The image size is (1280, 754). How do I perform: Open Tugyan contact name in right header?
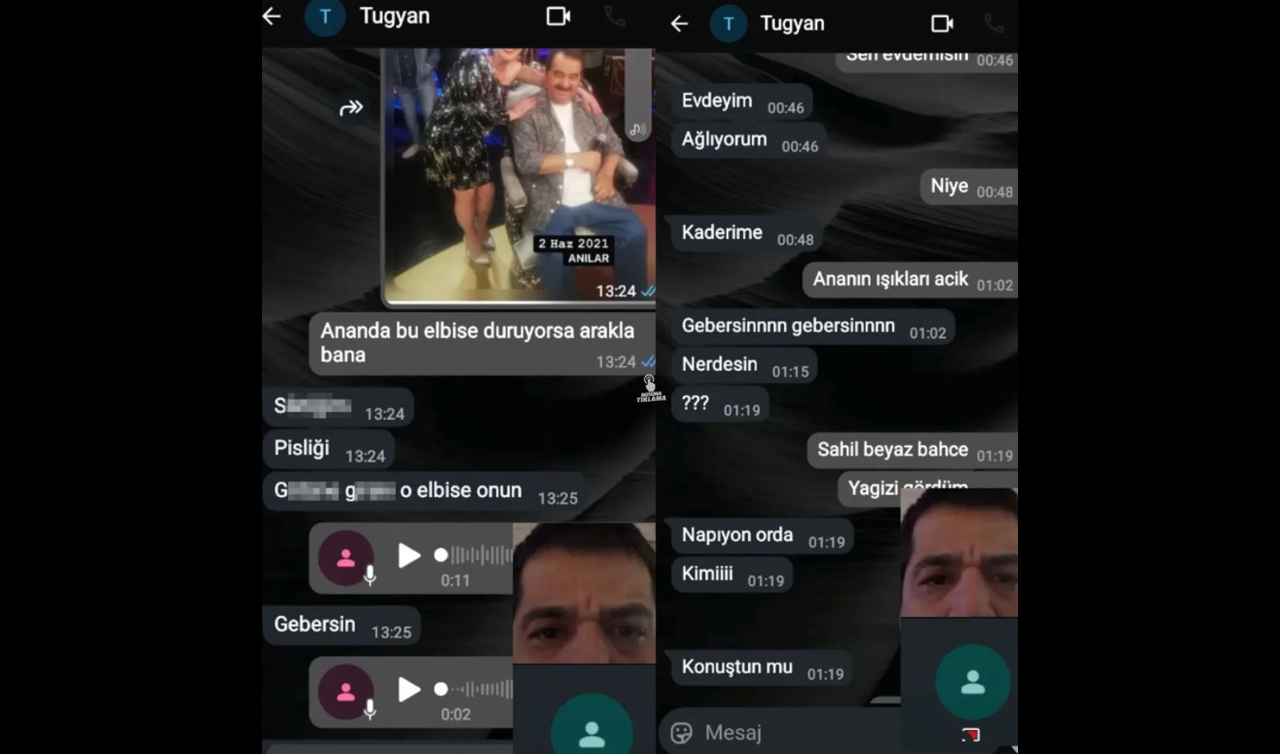[791, 24]
